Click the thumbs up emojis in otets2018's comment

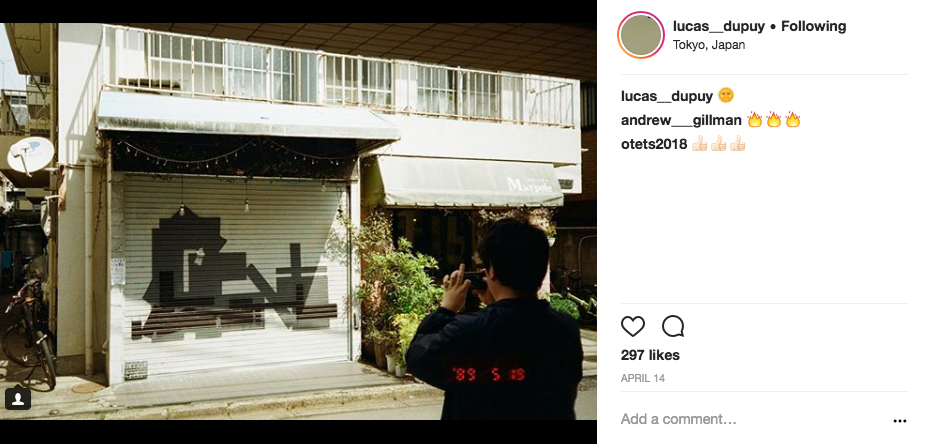(718, 144)
